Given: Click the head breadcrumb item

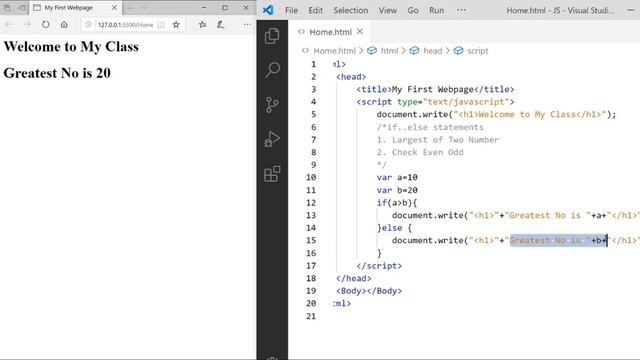Looking at the screenshot, I should point(433,51).
